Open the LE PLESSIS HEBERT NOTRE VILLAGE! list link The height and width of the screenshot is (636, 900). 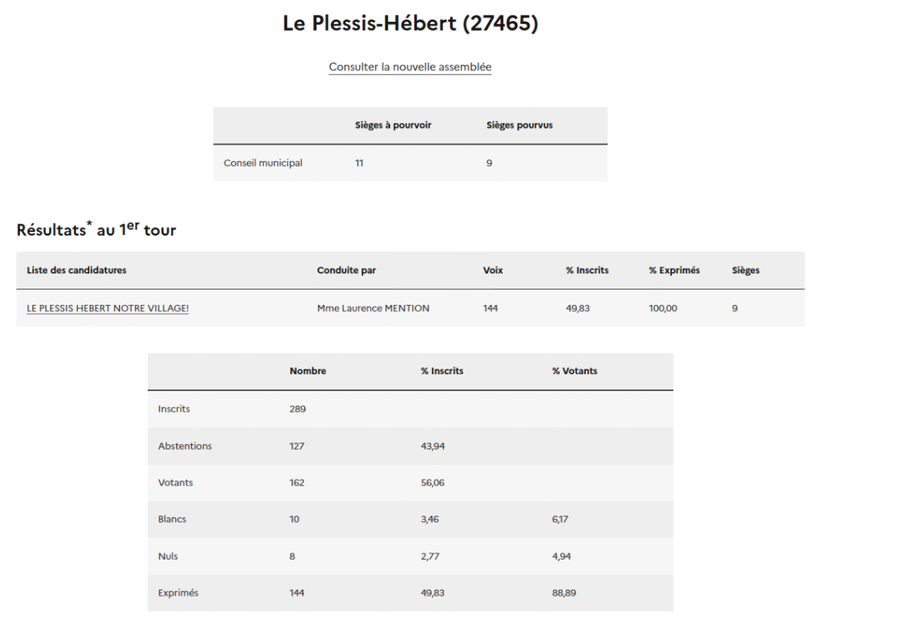coord(108,308)
